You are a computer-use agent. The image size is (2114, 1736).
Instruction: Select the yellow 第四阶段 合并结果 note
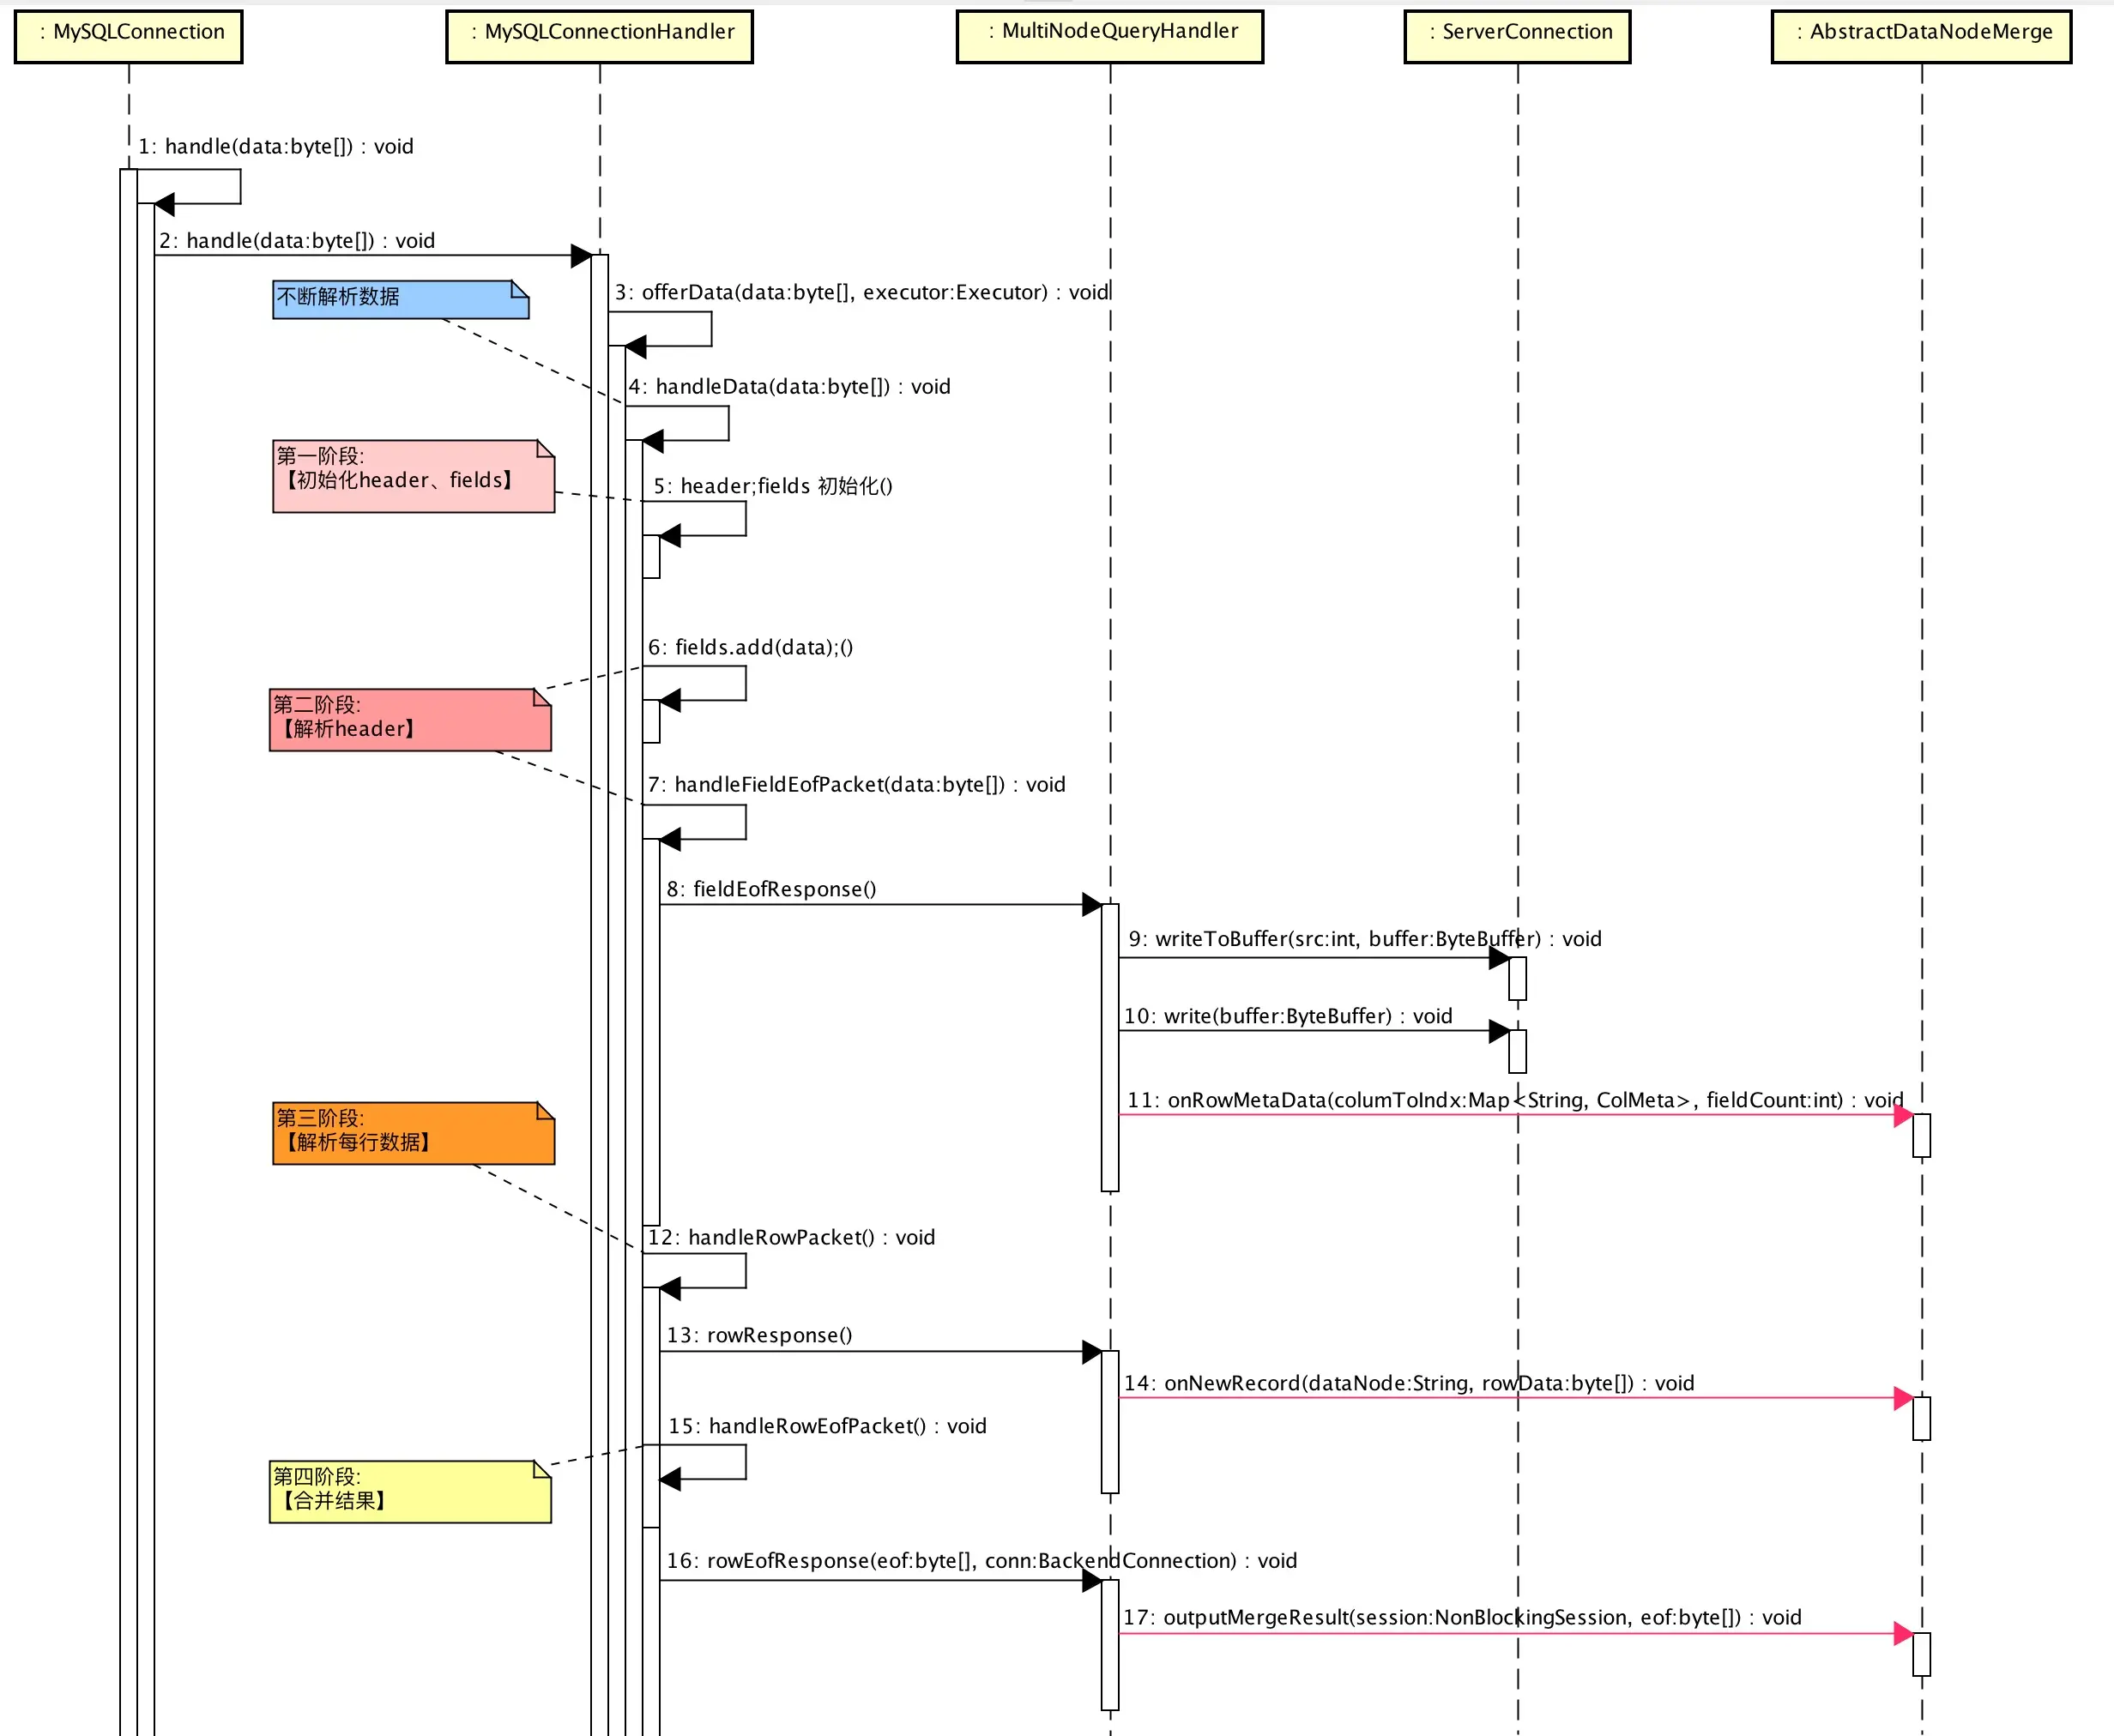coord(409,1491)
